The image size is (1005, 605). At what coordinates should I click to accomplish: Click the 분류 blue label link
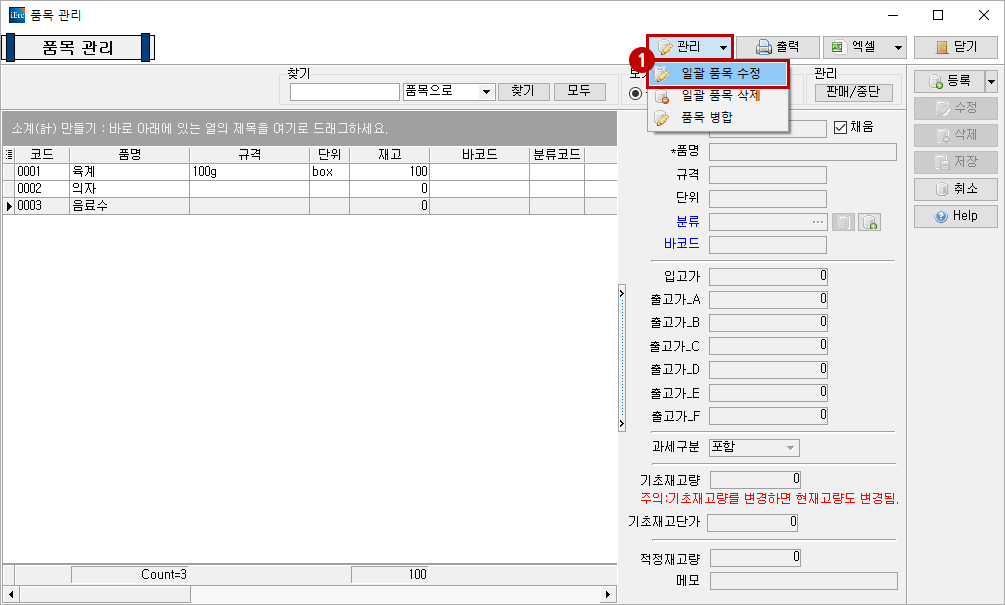click(x=688, y=222)
